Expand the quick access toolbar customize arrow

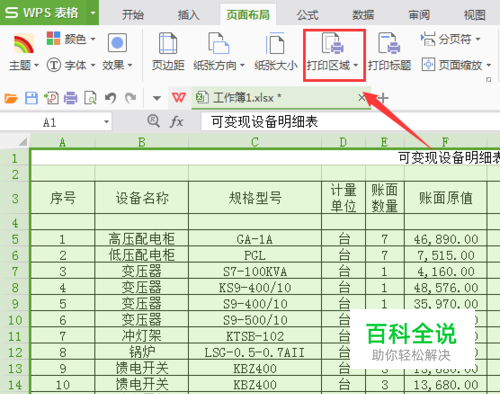(157, 98)
